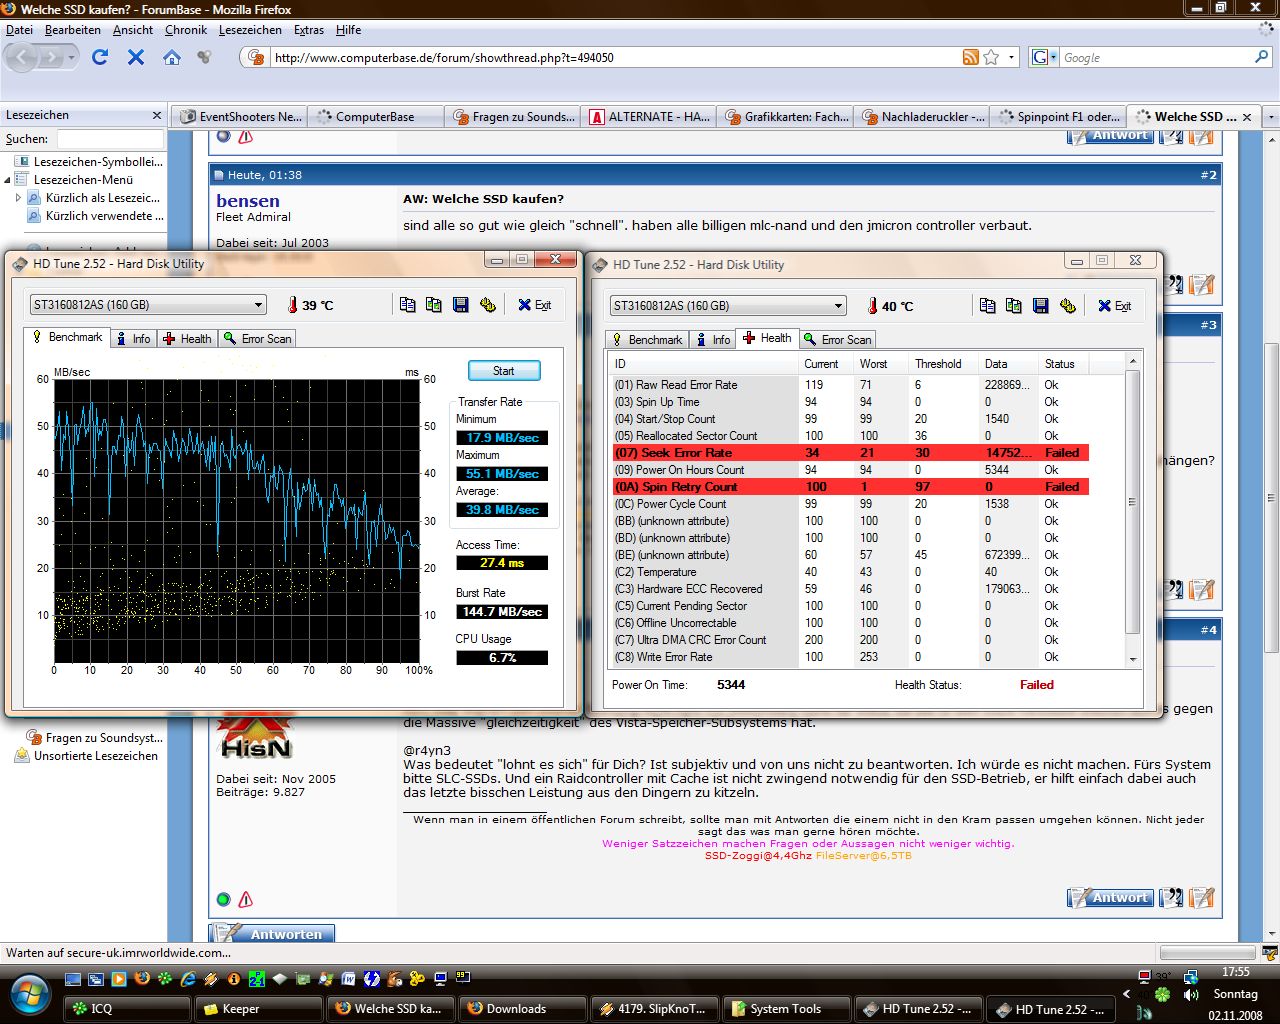Click edit-note icon in post #4 footer
The height and width of the screenshot is (1024, 1280).
coord(1202,898)
